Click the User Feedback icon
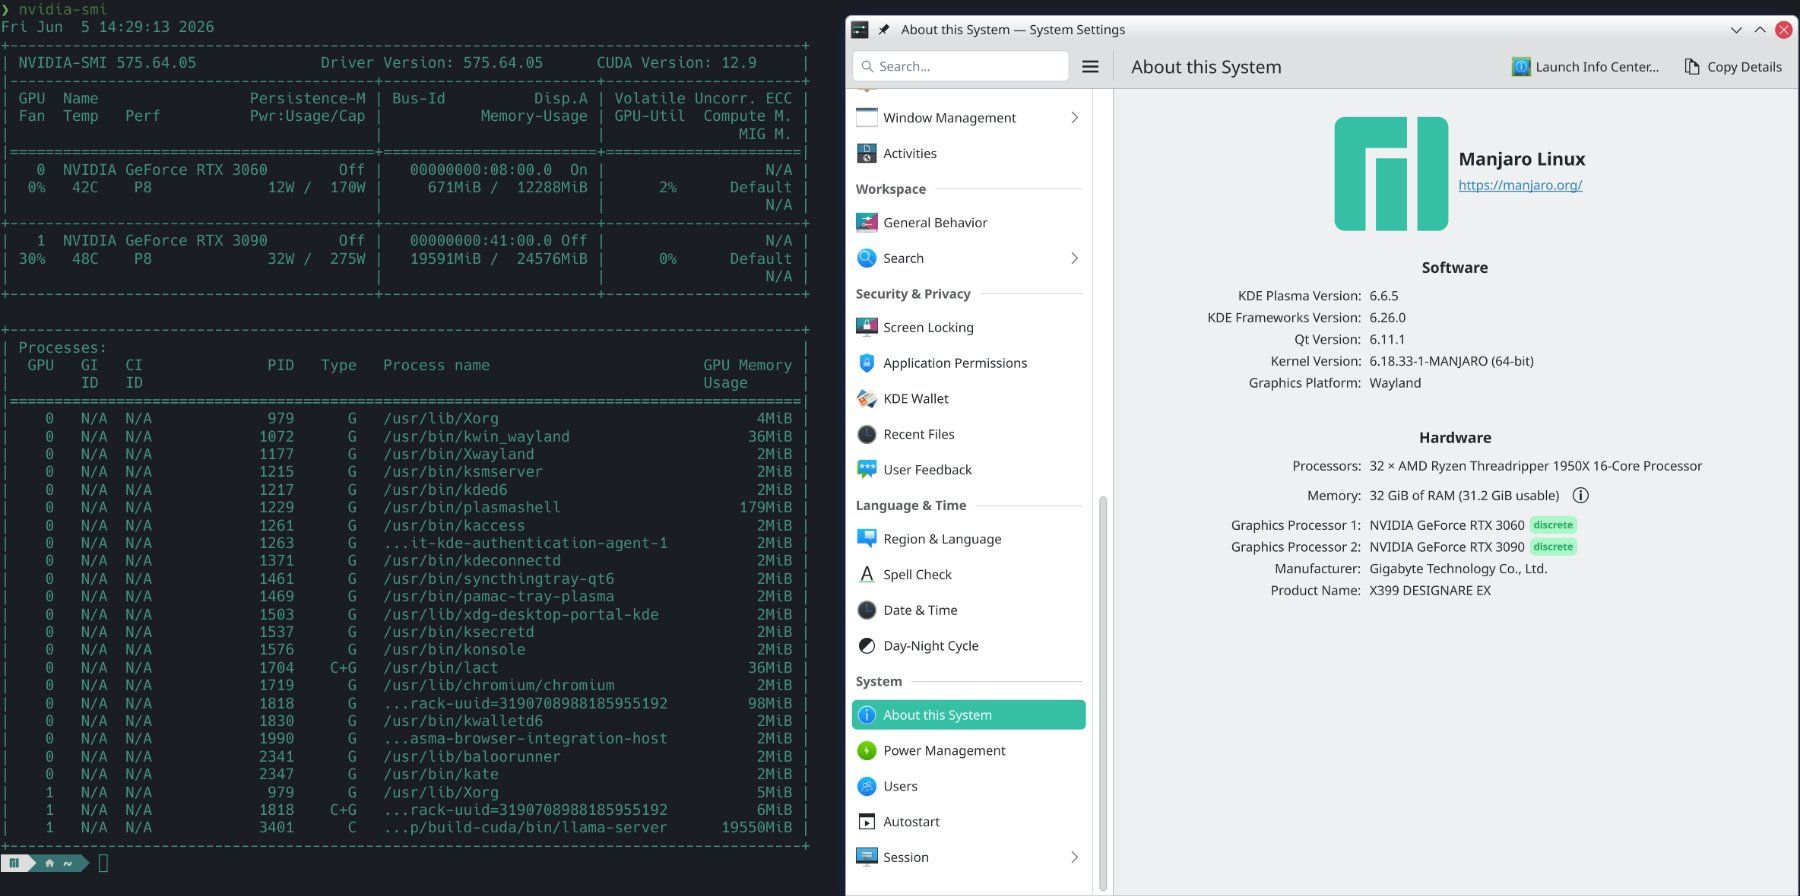 (867, 469)
